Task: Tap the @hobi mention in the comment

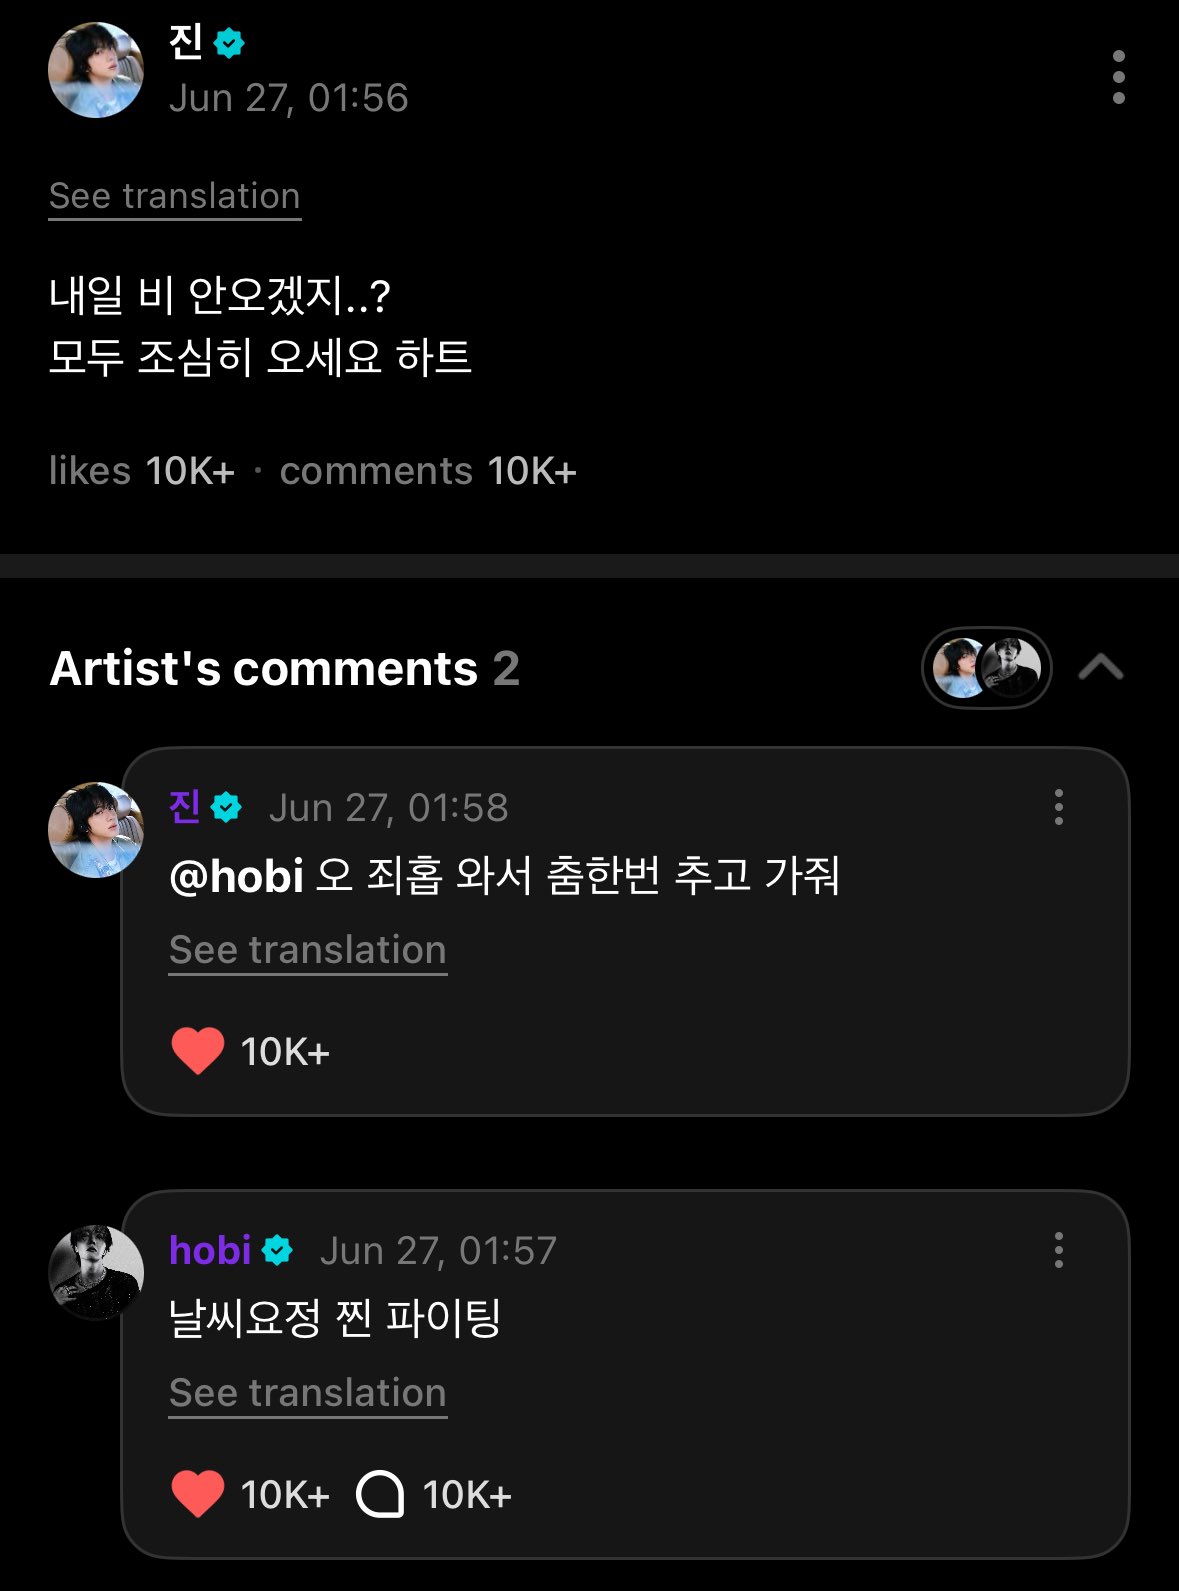Action: pos(237,876)
